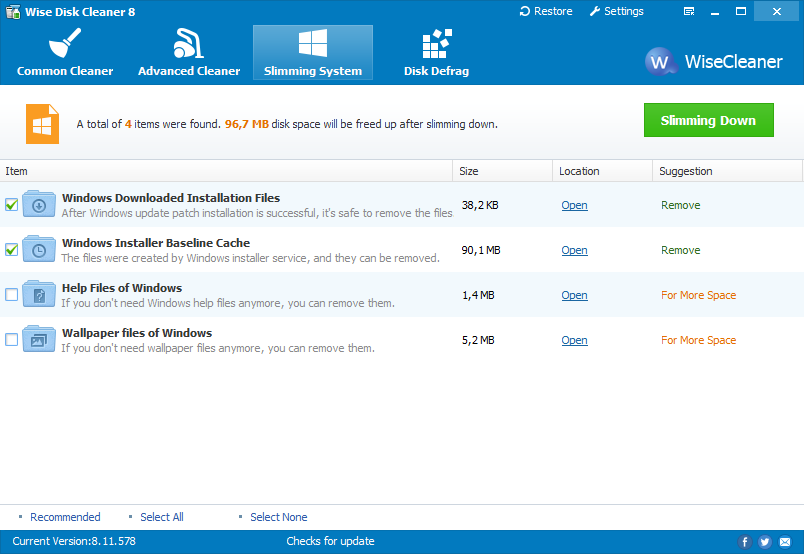
Task: Click Checks for update in status bar
Action: [x=330, y=541]
